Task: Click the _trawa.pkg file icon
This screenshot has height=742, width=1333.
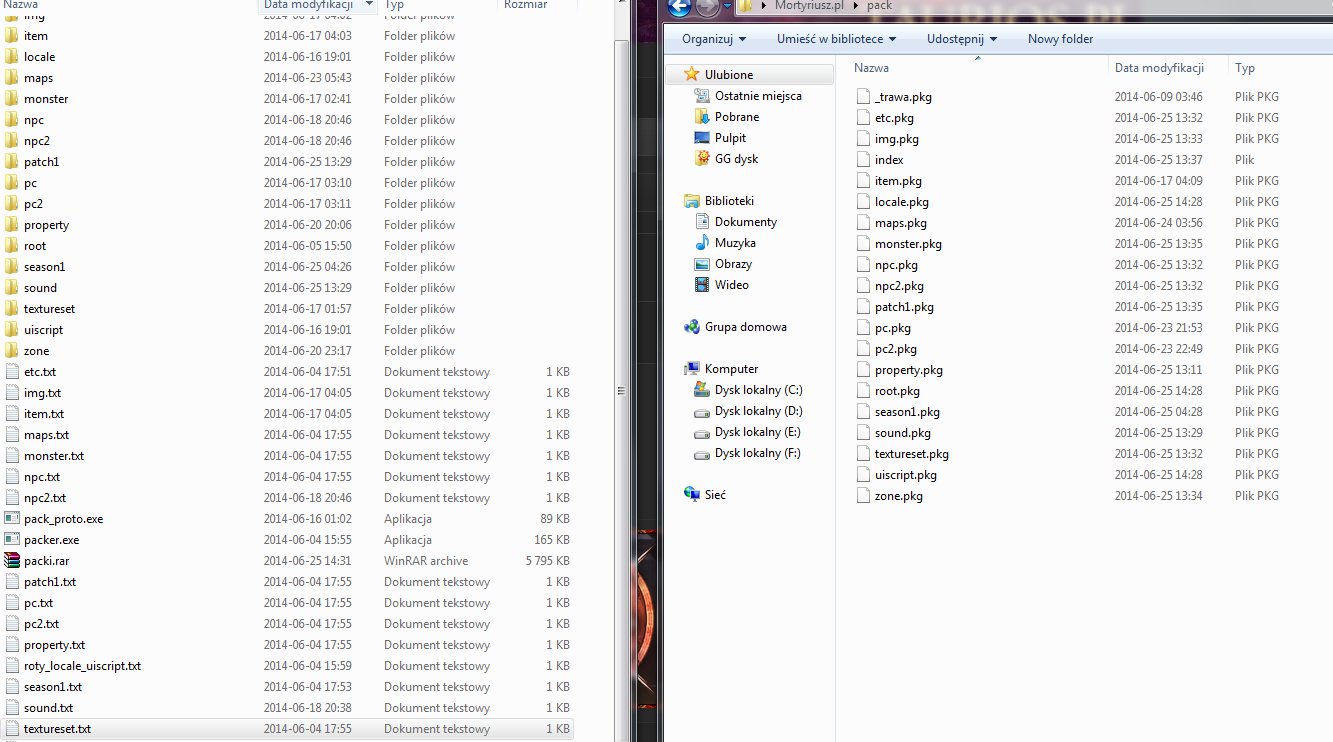Action: pos(864,97)
